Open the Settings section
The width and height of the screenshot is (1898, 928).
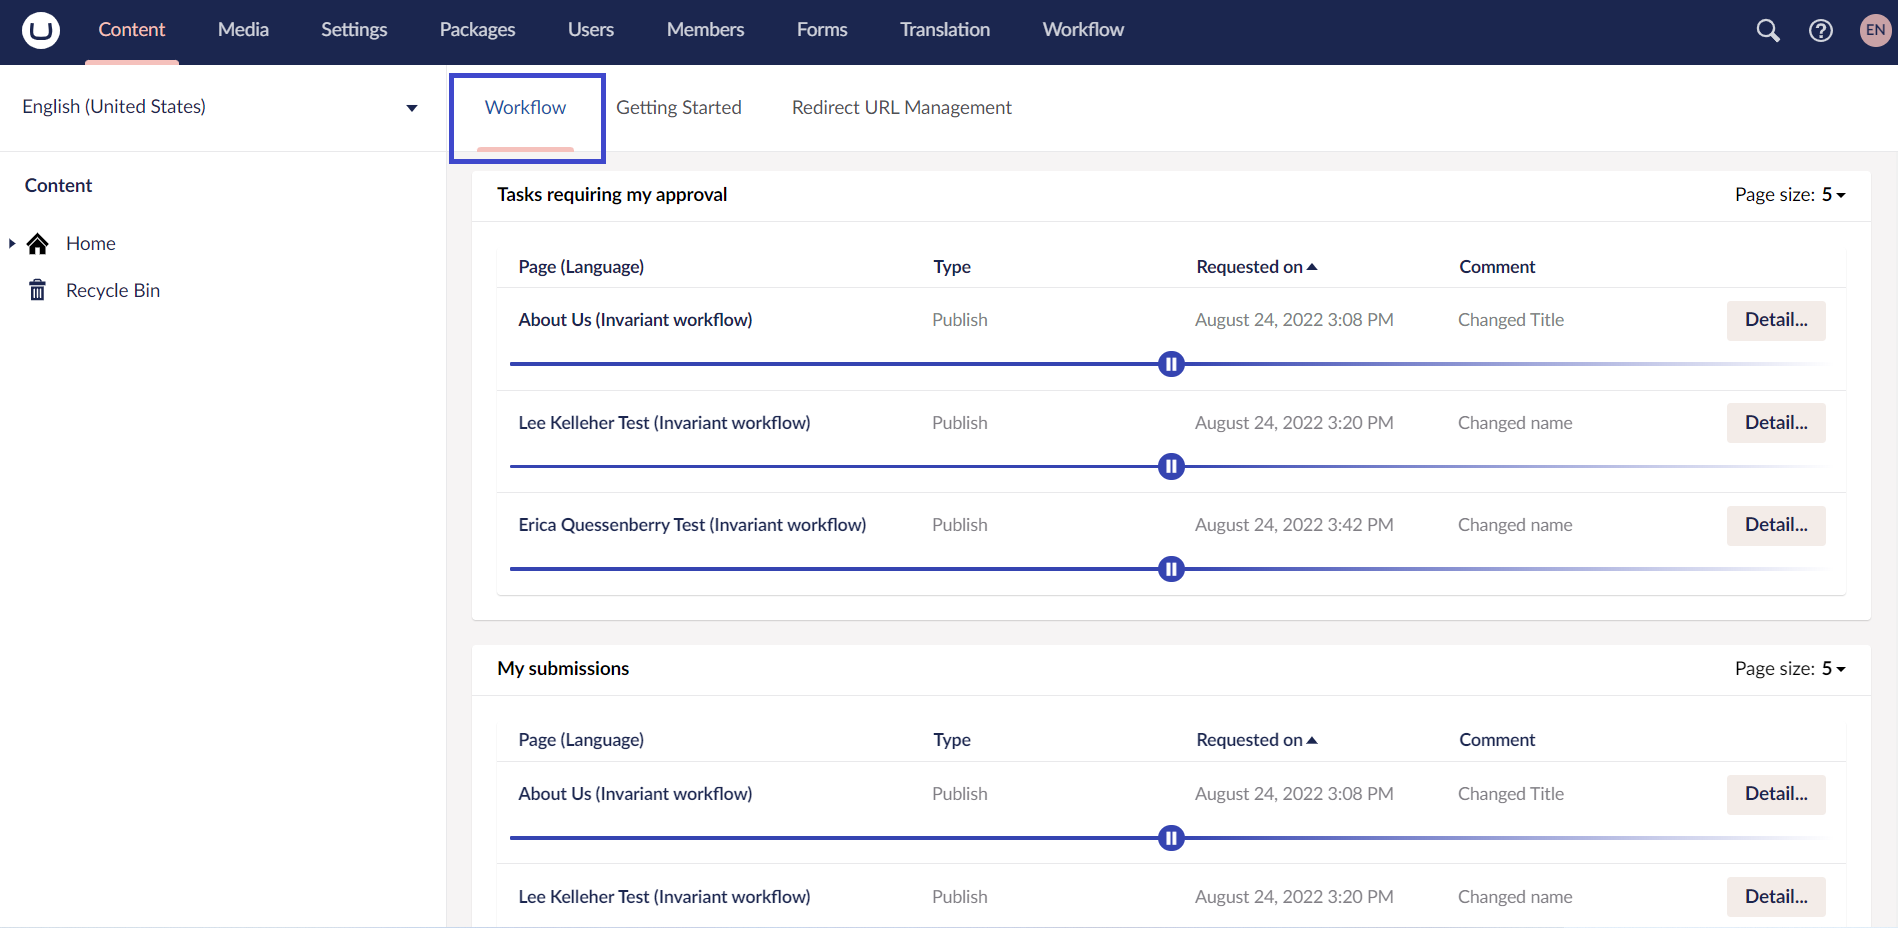(354, 30)
